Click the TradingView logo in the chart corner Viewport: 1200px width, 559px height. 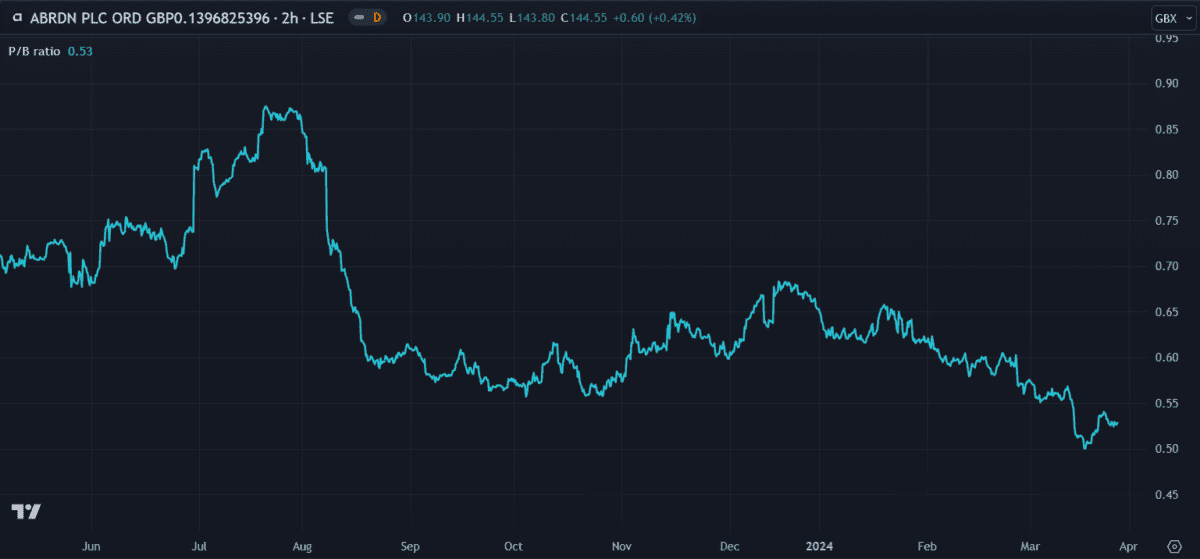click(x=26, y=511)
